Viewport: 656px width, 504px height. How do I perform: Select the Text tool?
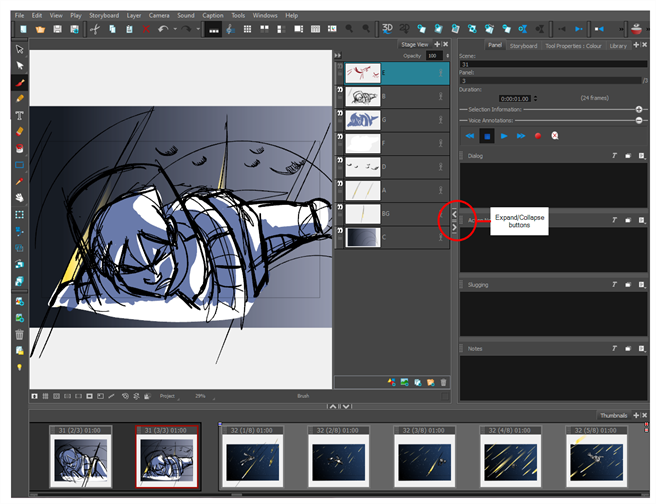20,115
